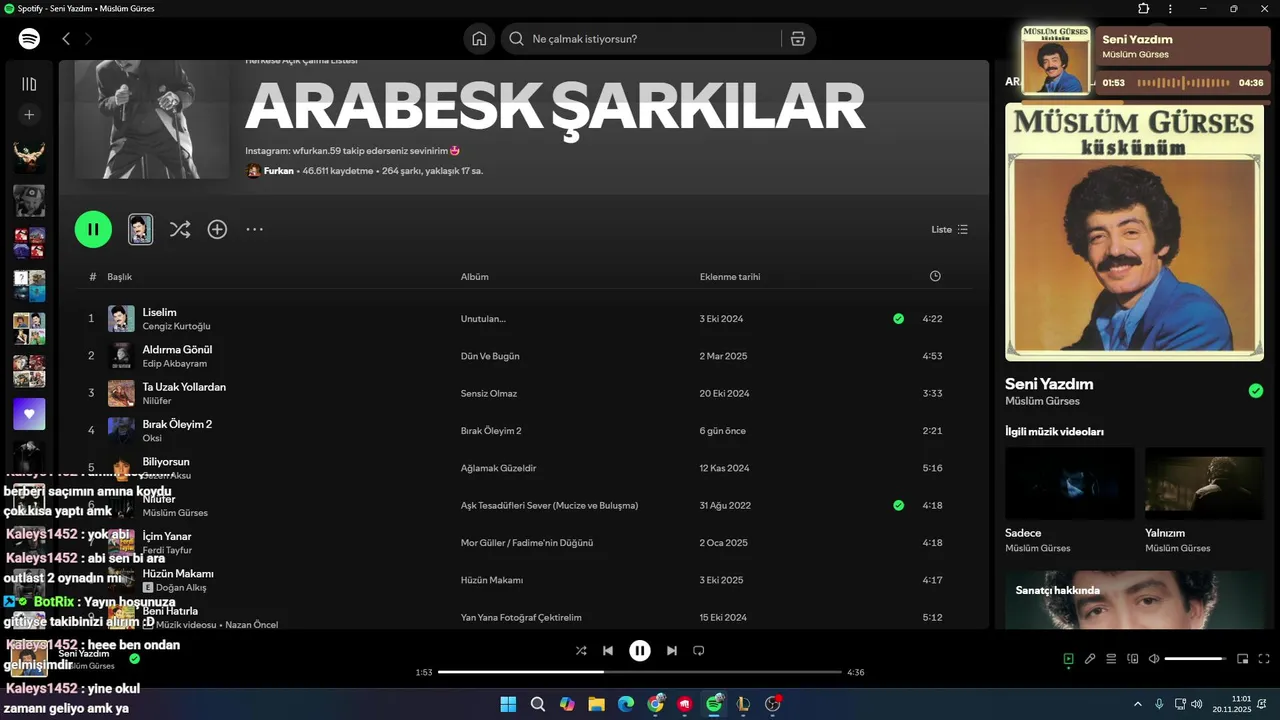Open the play queue icon
The width and height of the screenshot is (1280, 720).
pyautogui.click(x=1111, y=659)
